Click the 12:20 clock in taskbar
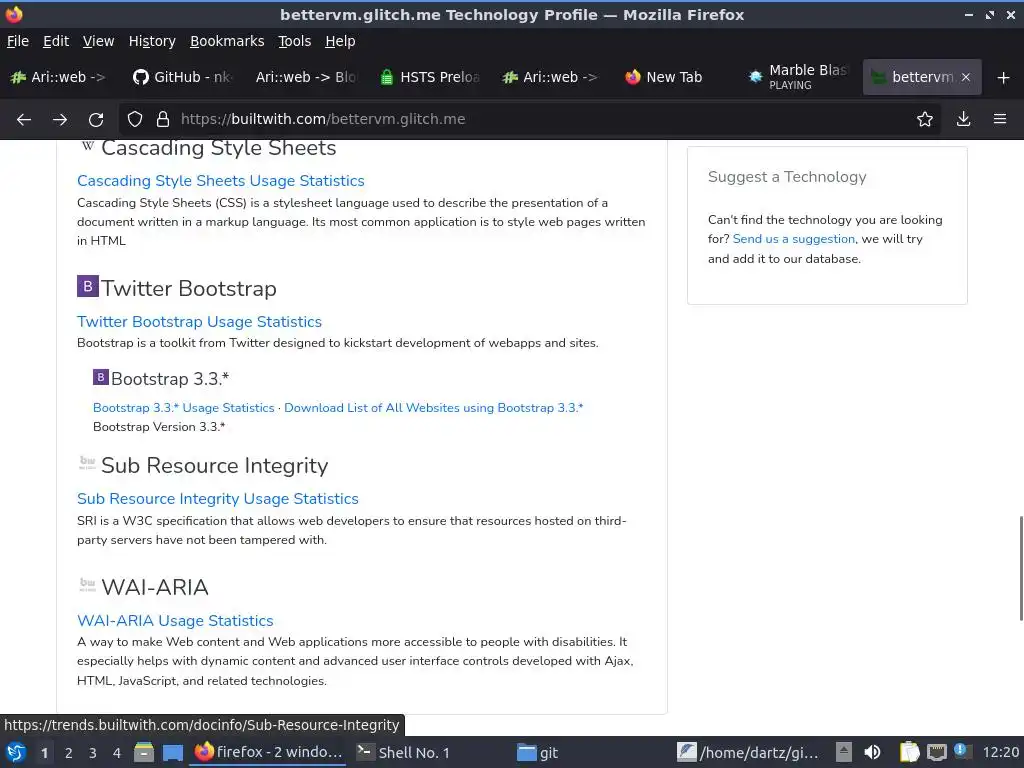This screenshot has height=768, width=1024. coord(1000,752)
